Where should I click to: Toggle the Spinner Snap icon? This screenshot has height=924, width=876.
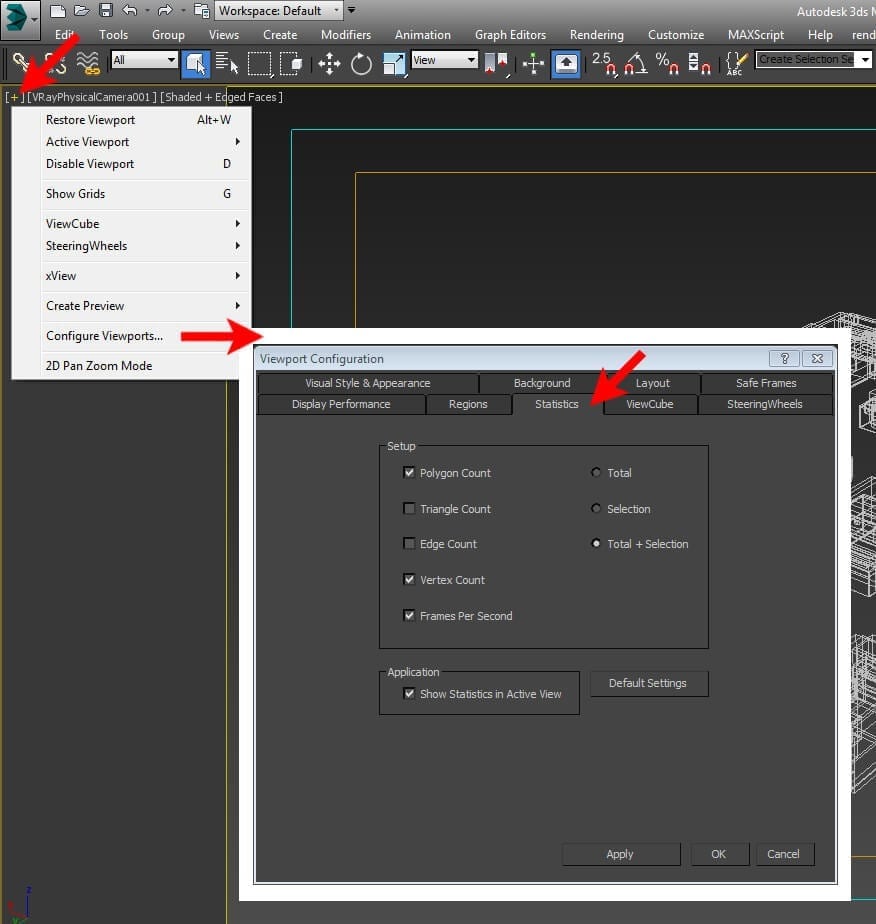click(700, 65)
